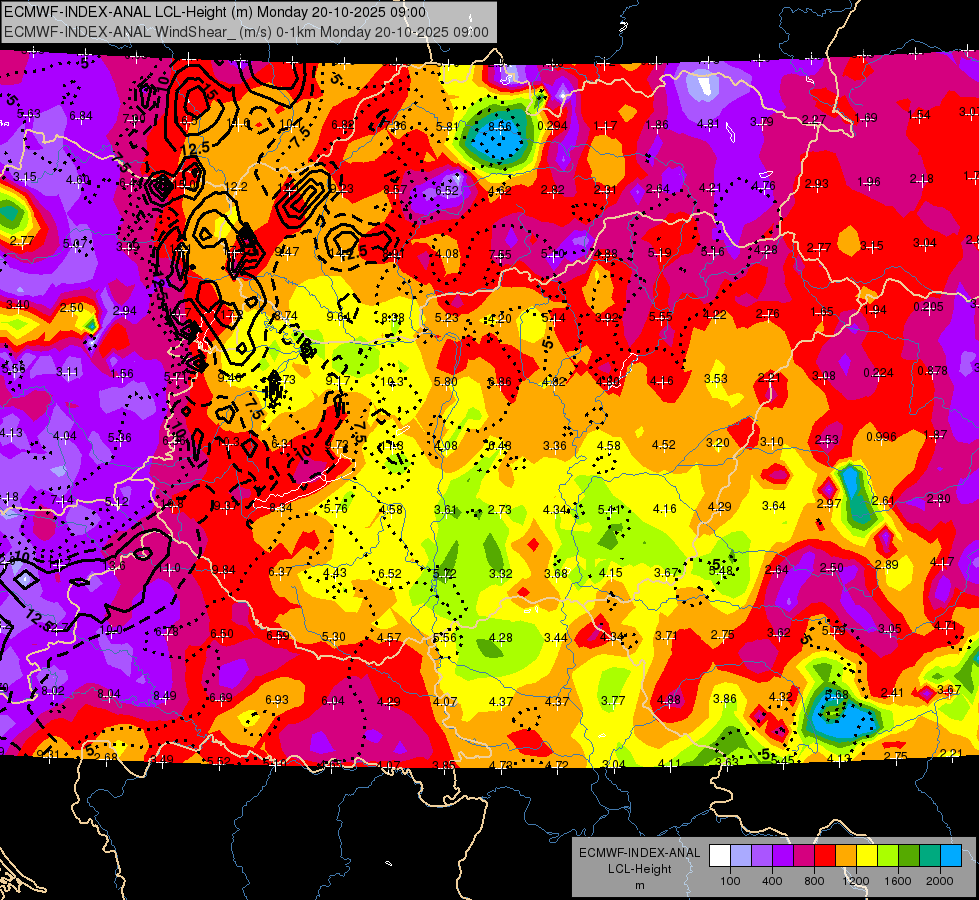Click the wind shear value 0.996
The image size is (979, 900).
881,437
